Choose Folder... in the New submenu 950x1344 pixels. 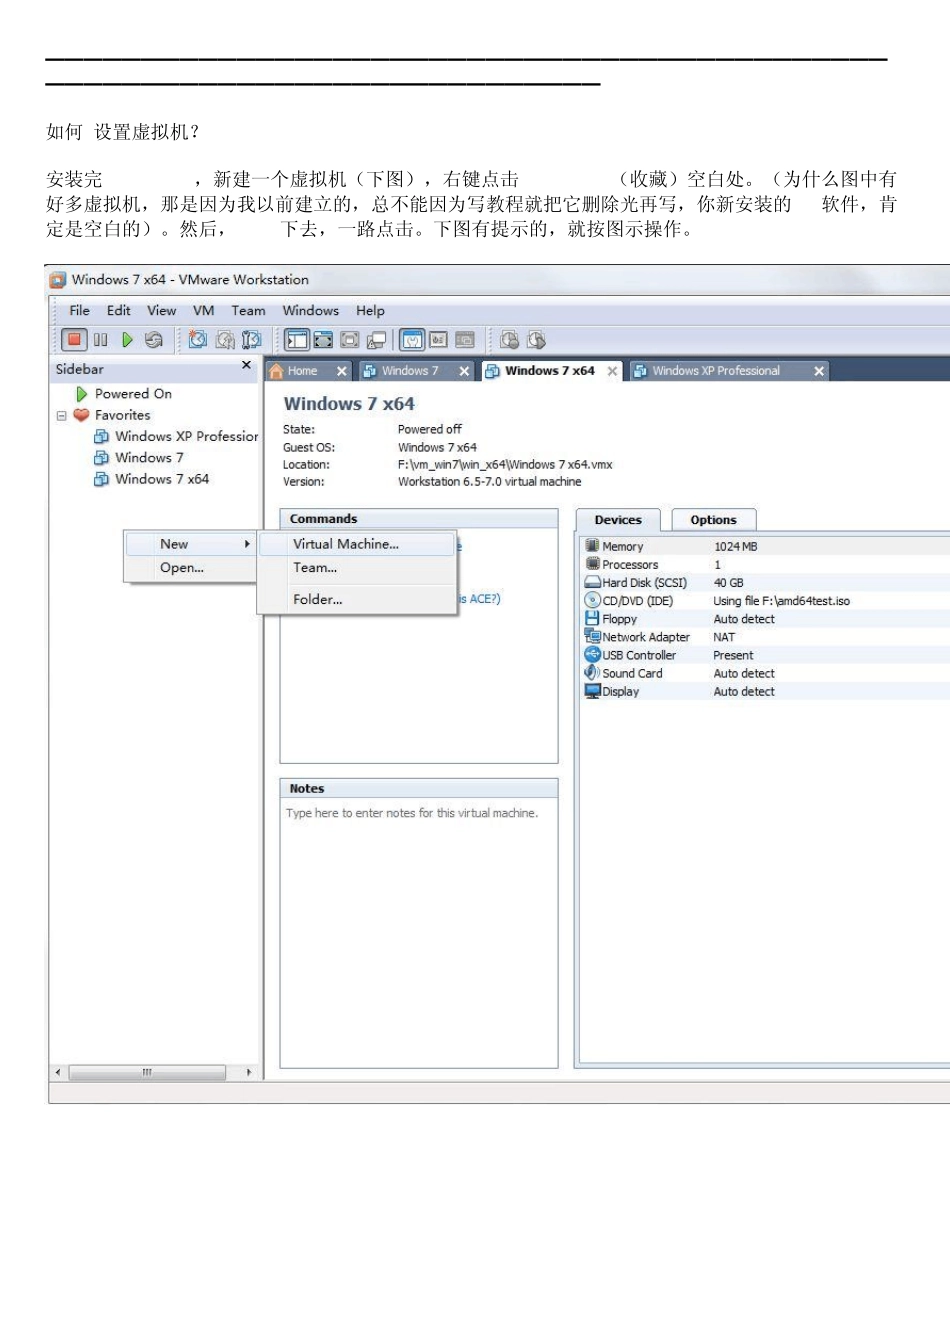(x=357, y=599)
